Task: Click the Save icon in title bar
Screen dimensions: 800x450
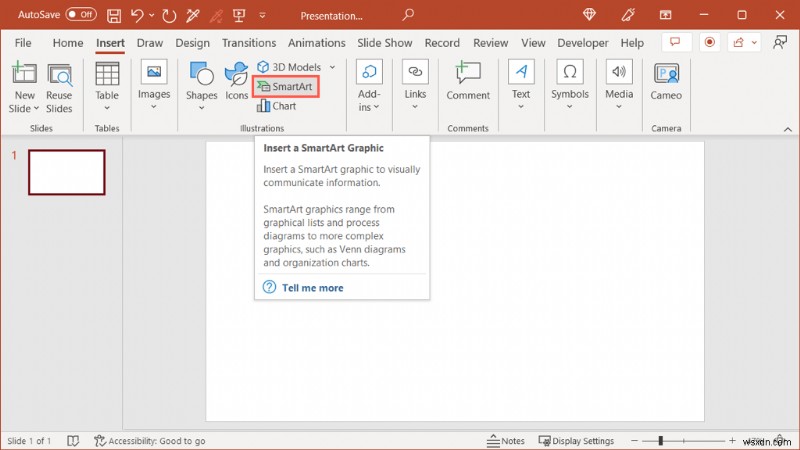Action: (x=114, y=15)
